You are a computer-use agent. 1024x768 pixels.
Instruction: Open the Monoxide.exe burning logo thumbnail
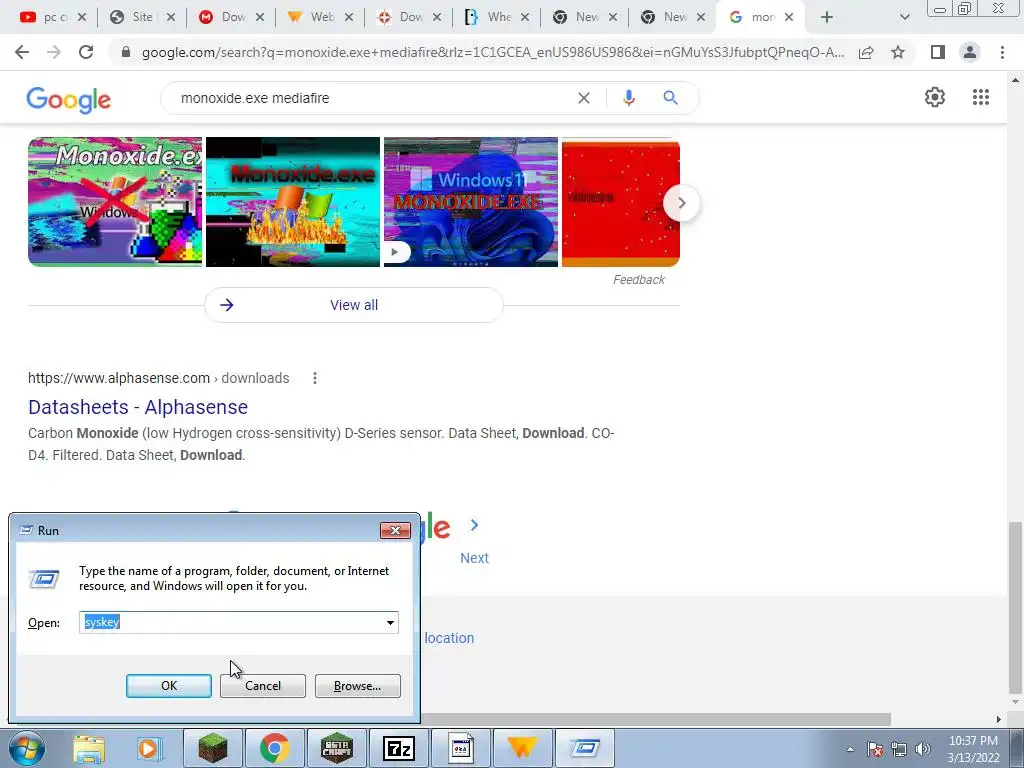point(293,202)
